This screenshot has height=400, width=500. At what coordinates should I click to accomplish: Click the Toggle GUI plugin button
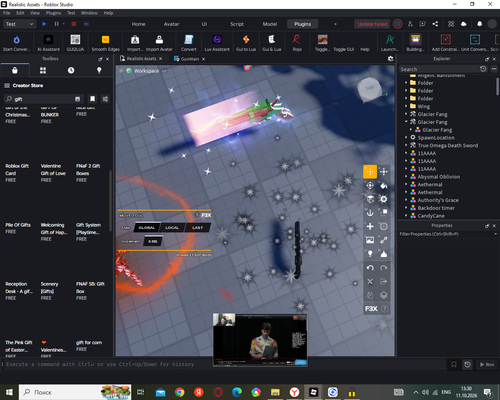click(x=344, y=49)
